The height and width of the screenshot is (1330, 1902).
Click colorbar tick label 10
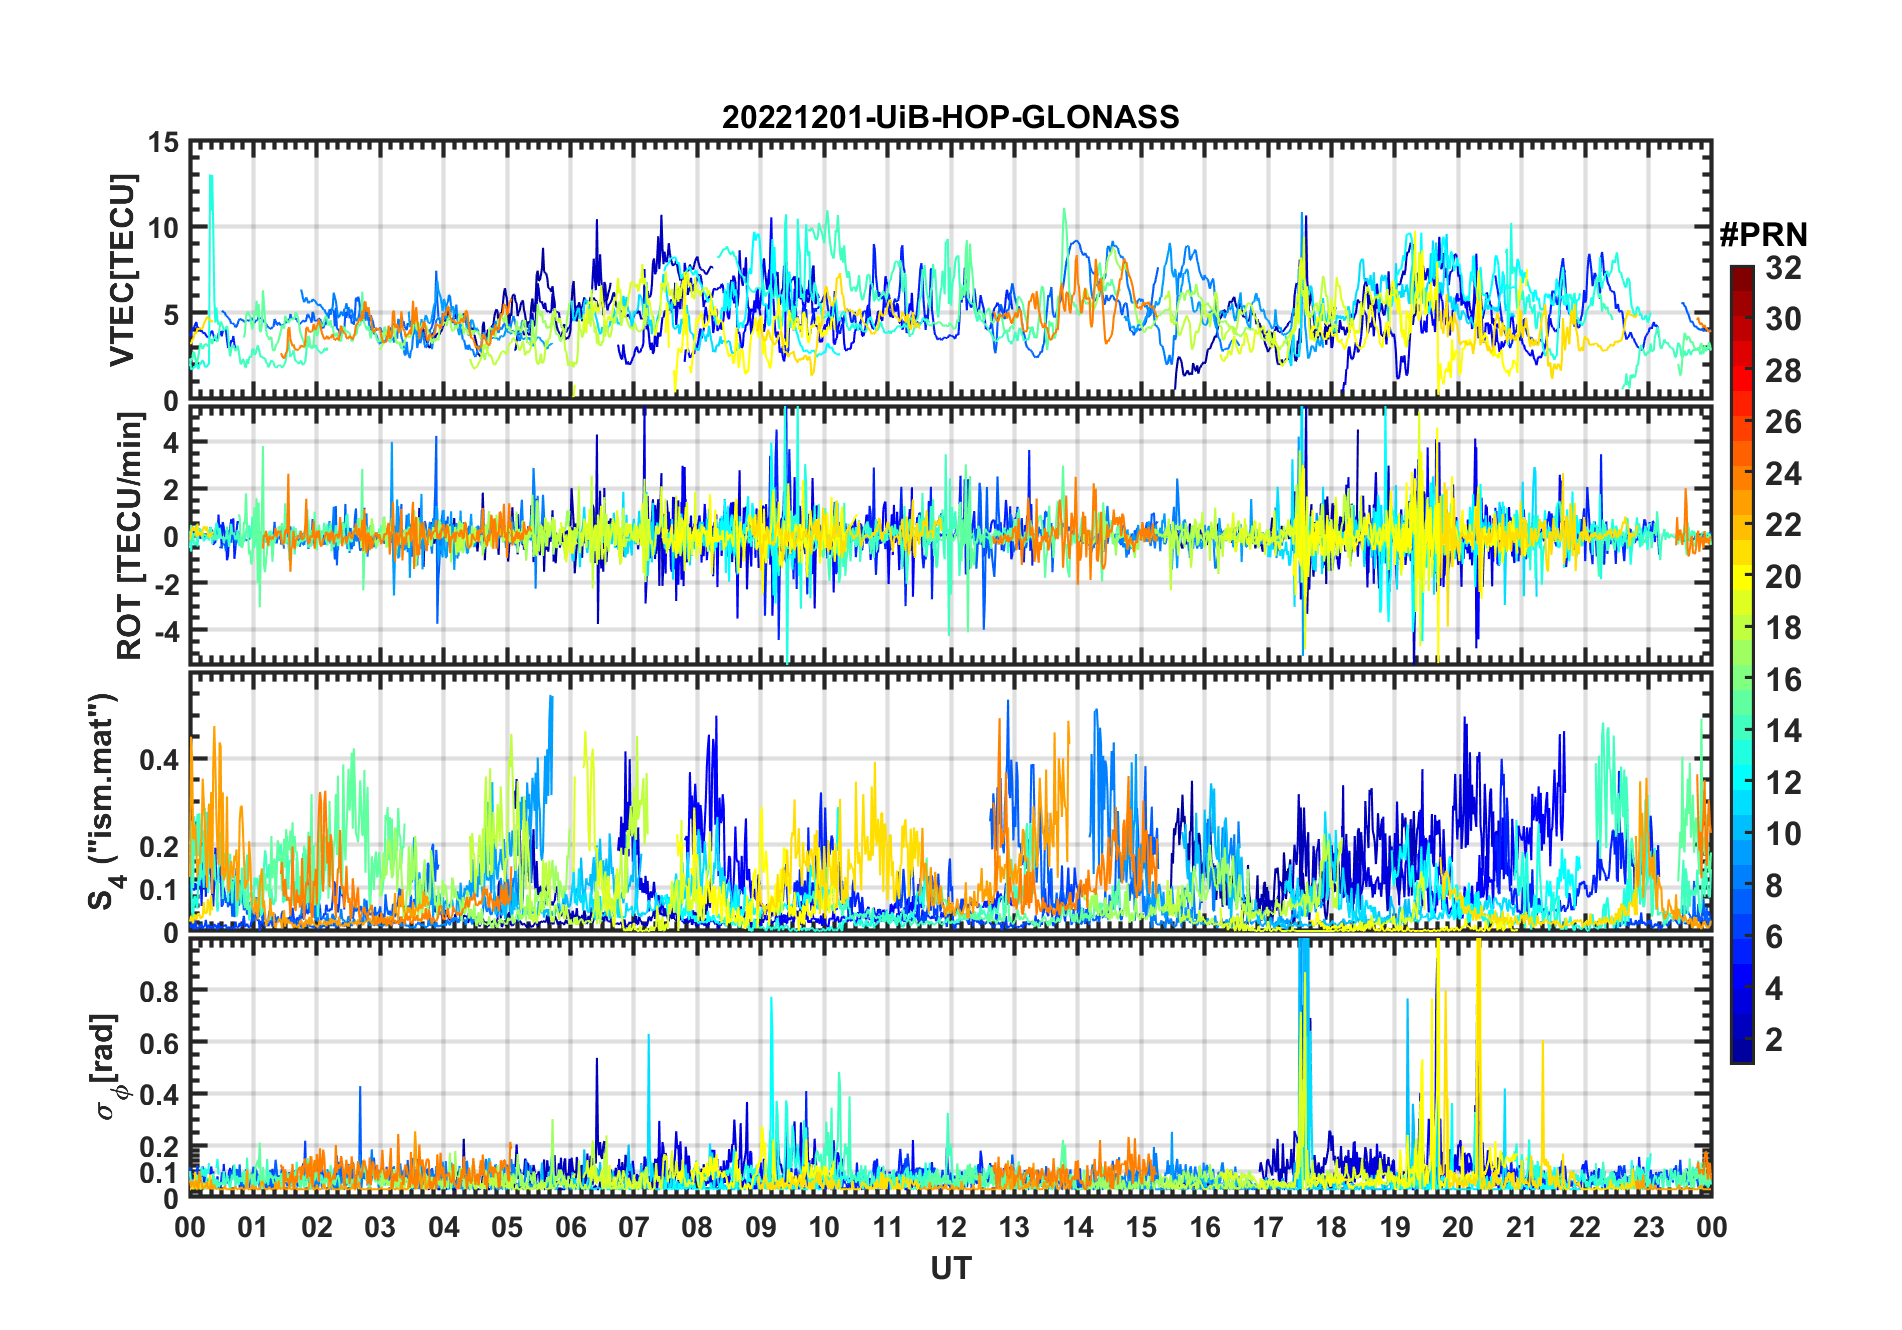coord(1783,834)
